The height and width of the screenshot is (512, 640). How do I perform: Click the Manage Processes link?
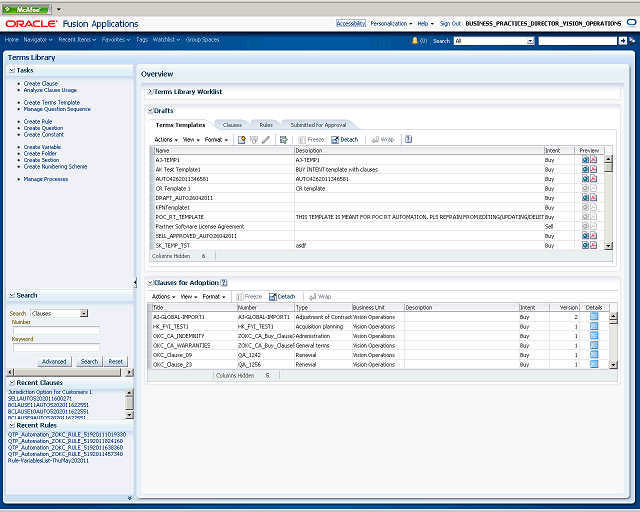[x=46, y=179]
